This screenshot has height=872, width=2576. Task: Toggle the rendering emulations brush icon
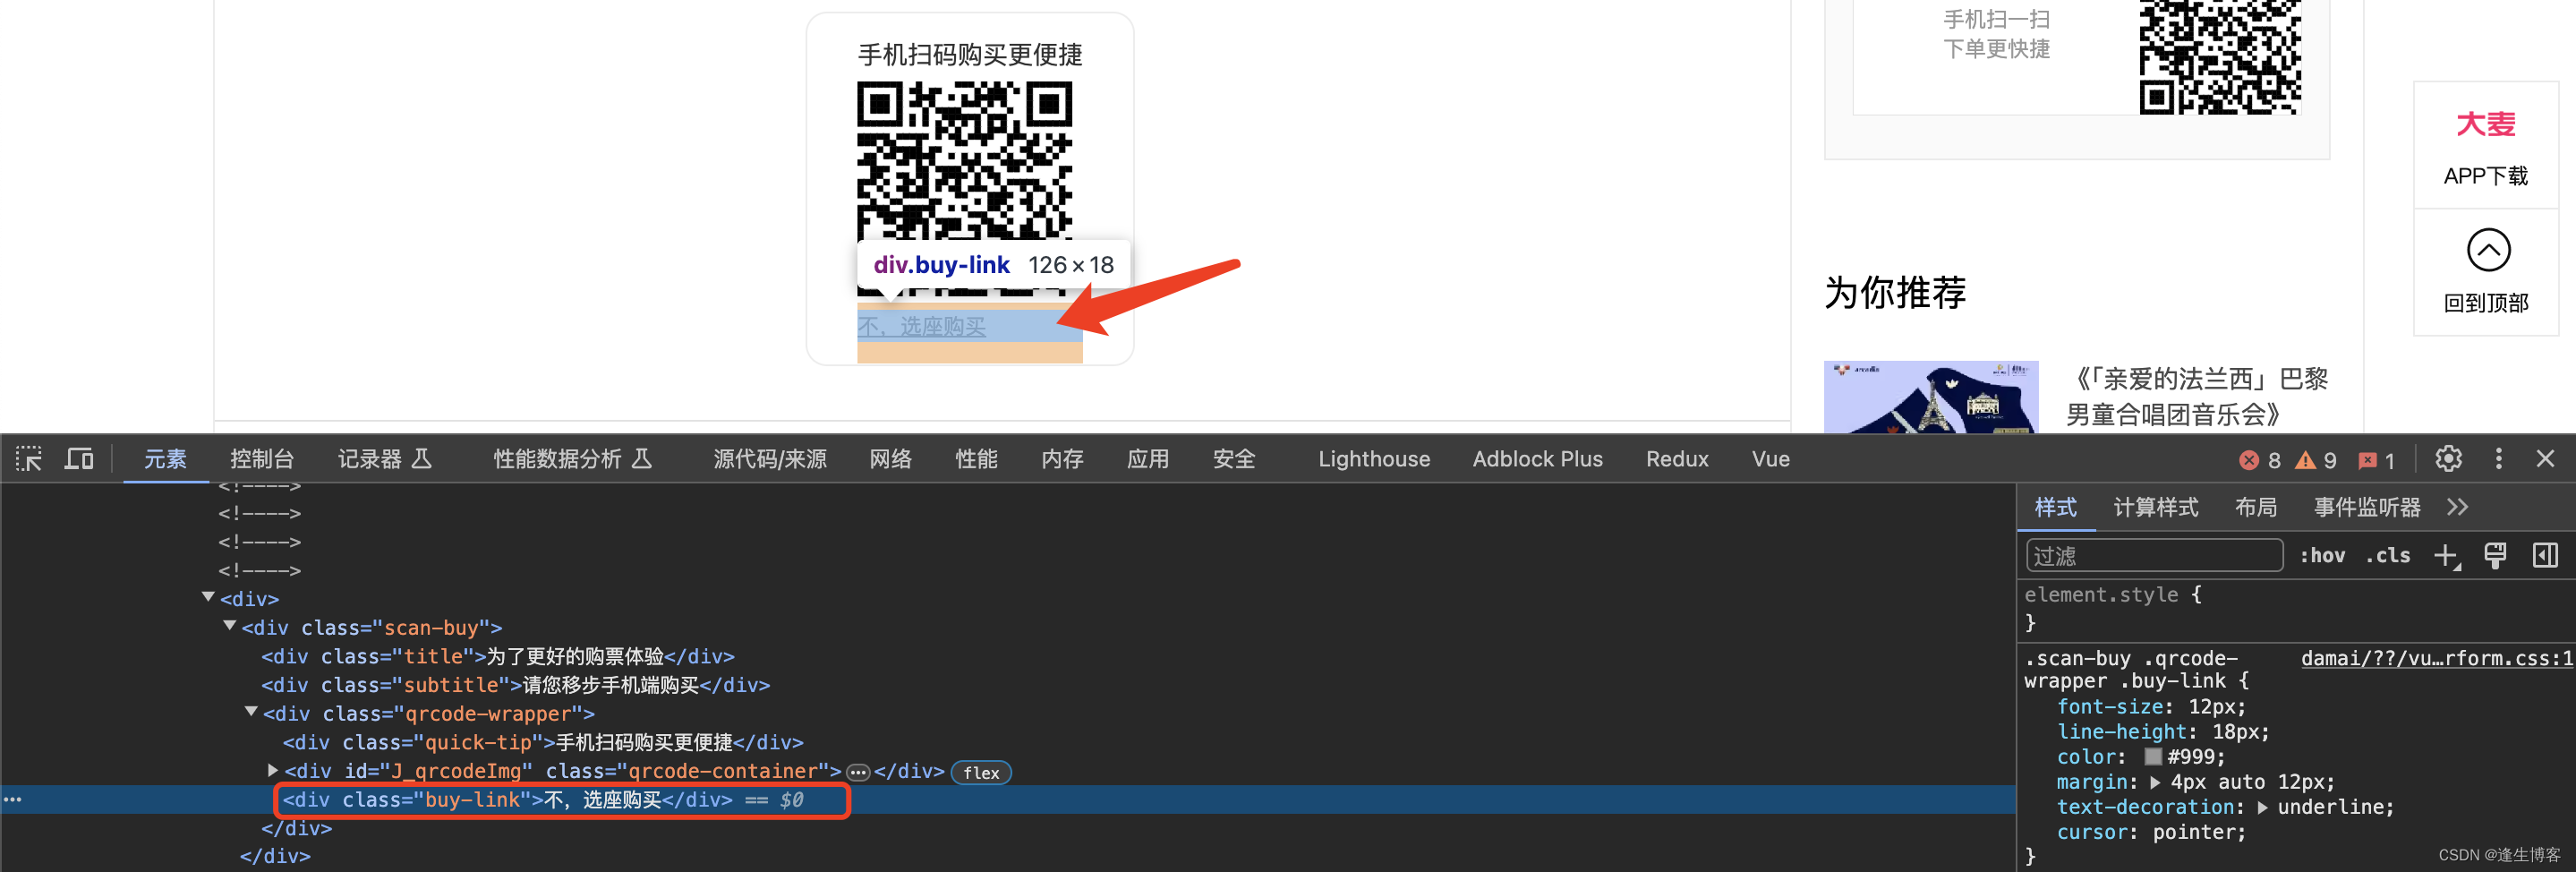pos(2495,556)
